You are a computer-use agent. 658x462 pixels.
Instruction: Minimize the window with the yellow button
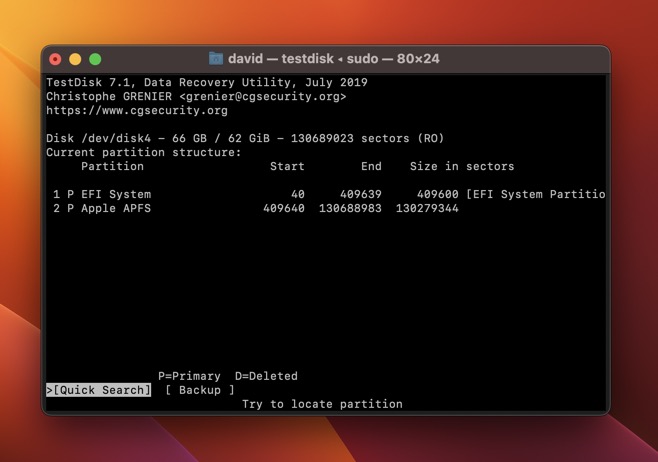pyautogui.click(x=75, y=59)
